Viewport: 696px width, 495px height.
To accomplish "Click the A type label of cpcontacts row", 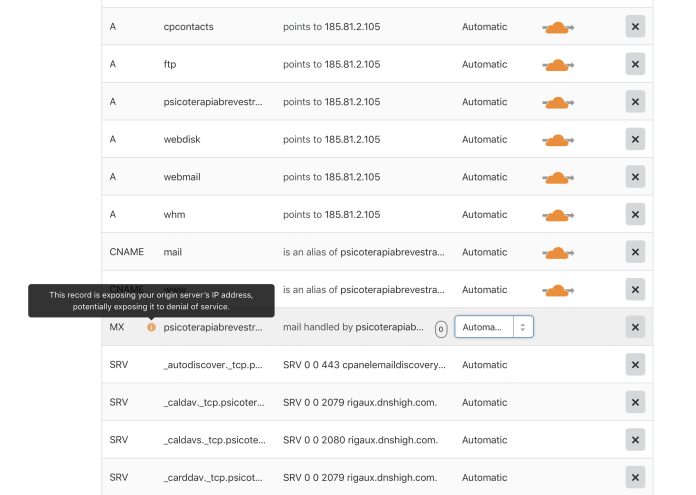I will (x=113, y=27).
